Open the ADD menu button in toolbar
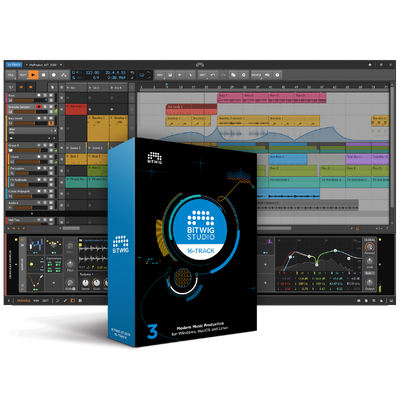Screen dimensions: 400x400 [x=160, y=75]
